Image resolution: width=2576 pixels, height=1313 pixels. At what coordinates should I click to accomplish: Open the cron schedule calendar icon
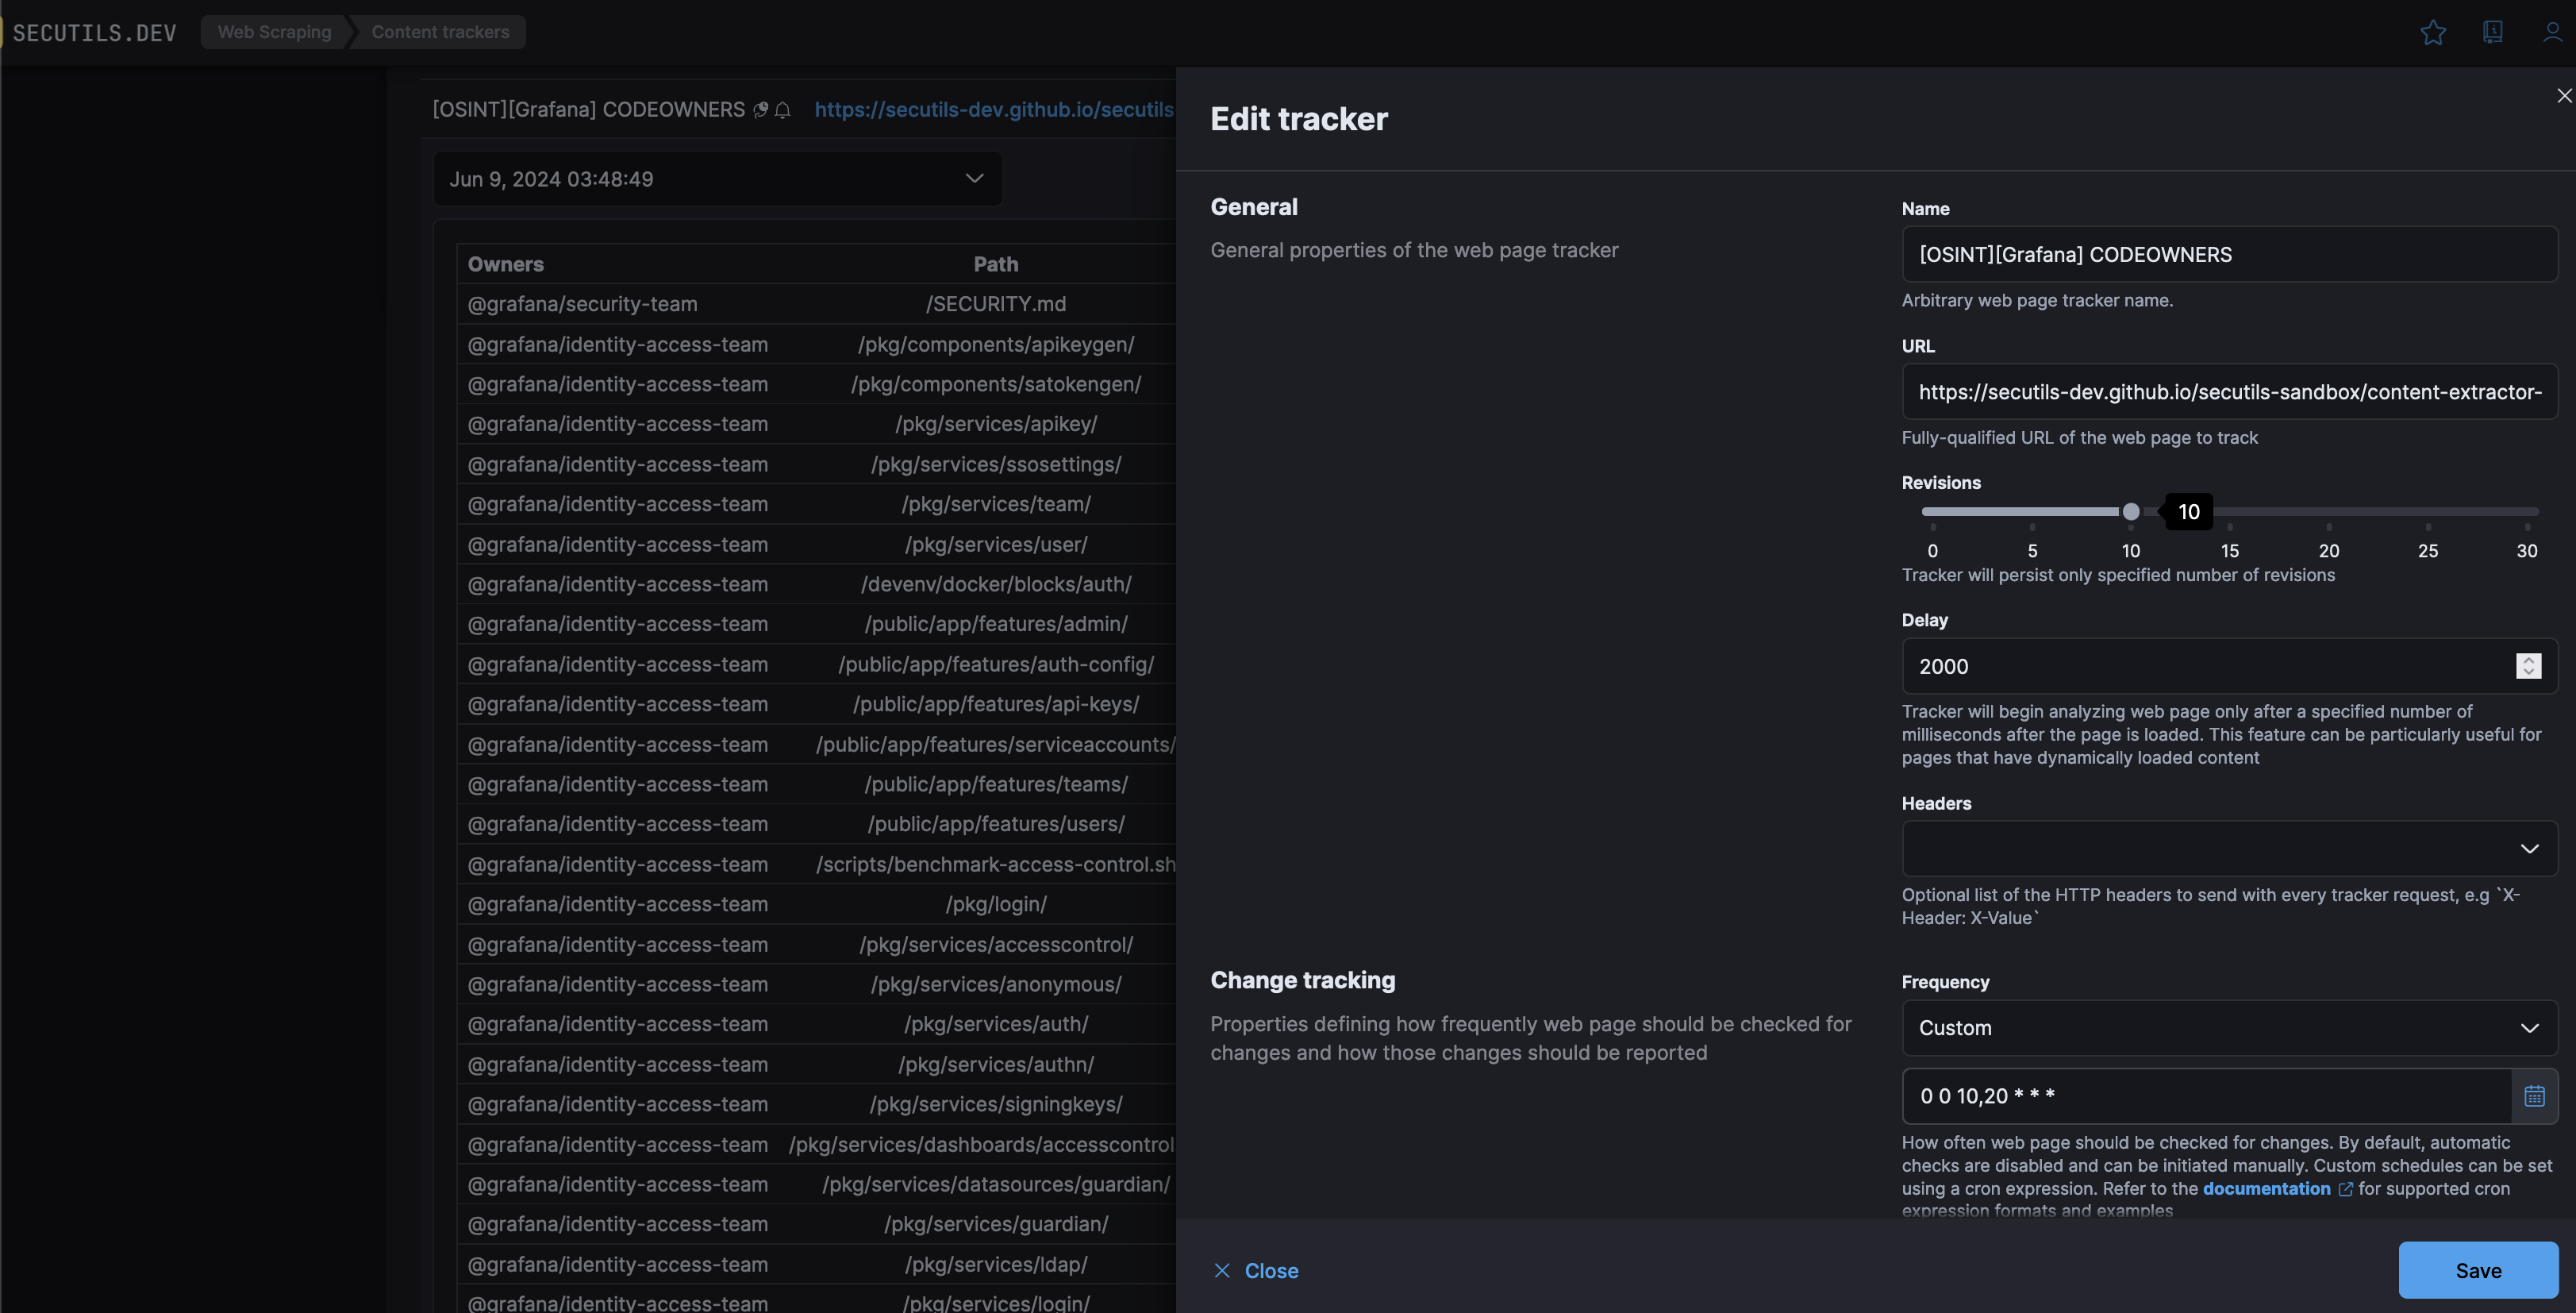2535,1096
